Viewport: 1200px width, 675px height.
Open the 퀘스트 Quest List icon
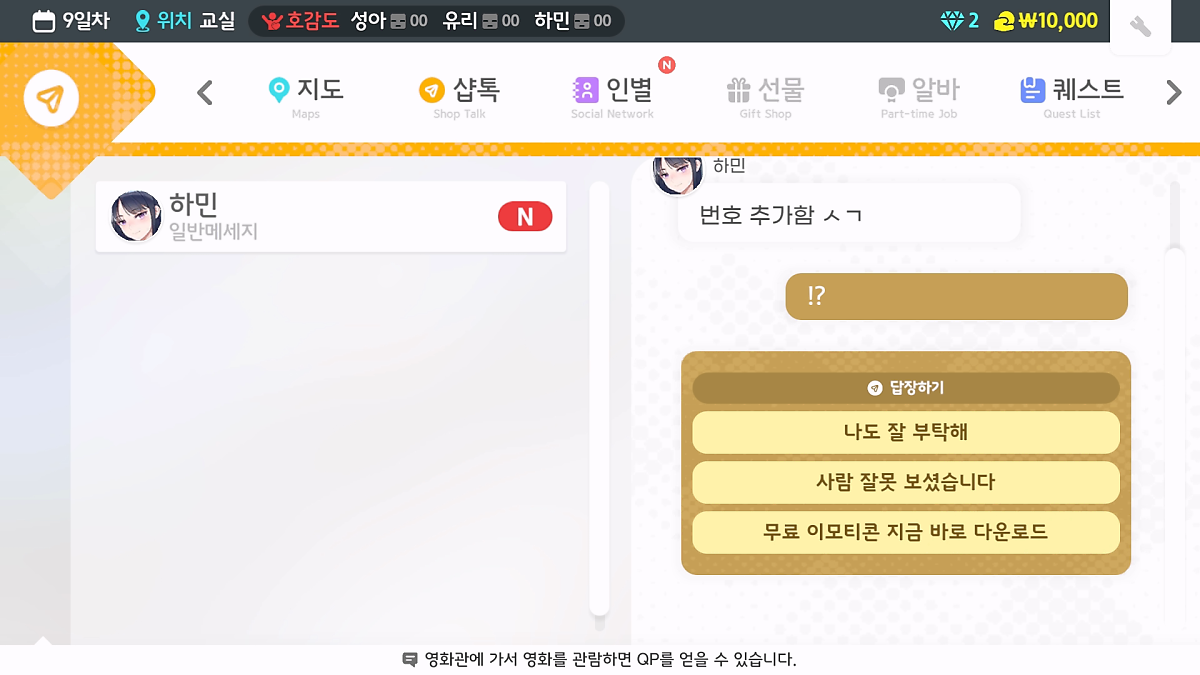[1033, 90]
